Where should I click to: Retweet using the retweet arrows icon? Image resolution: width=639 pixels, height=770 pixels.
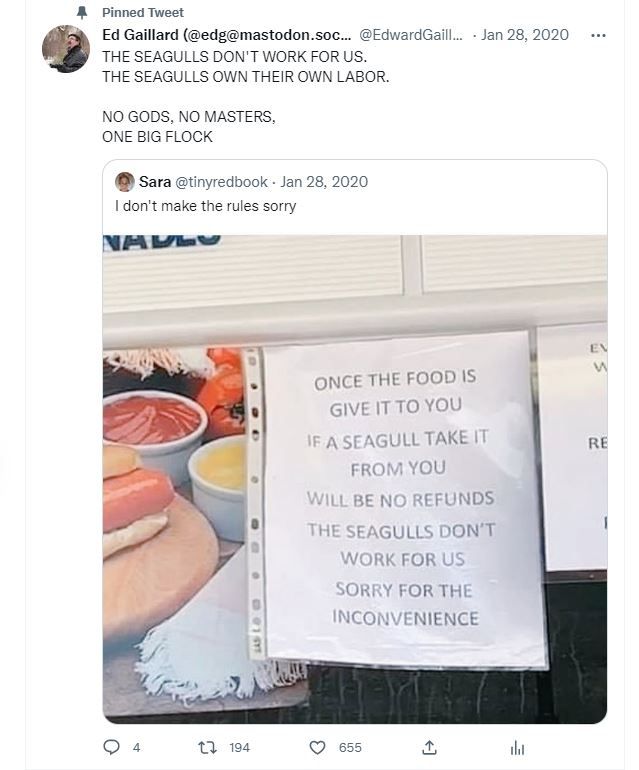pos(205,747)
